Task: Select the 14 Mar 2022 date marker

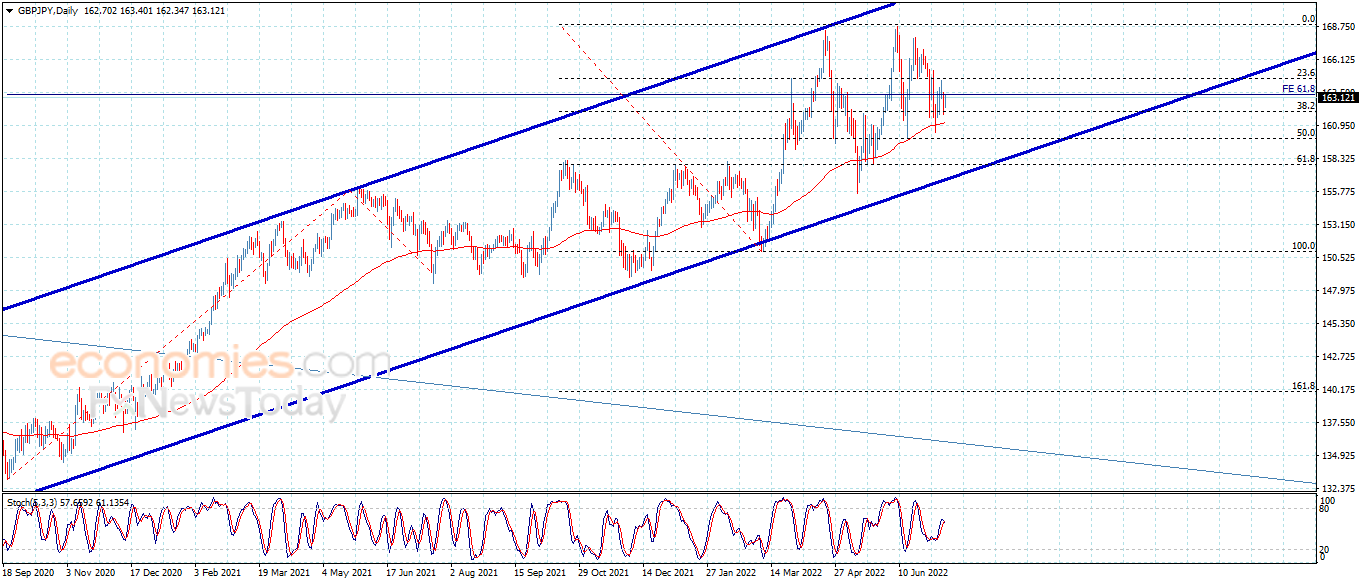Action: pyautogui.click(x=795, y=574)
